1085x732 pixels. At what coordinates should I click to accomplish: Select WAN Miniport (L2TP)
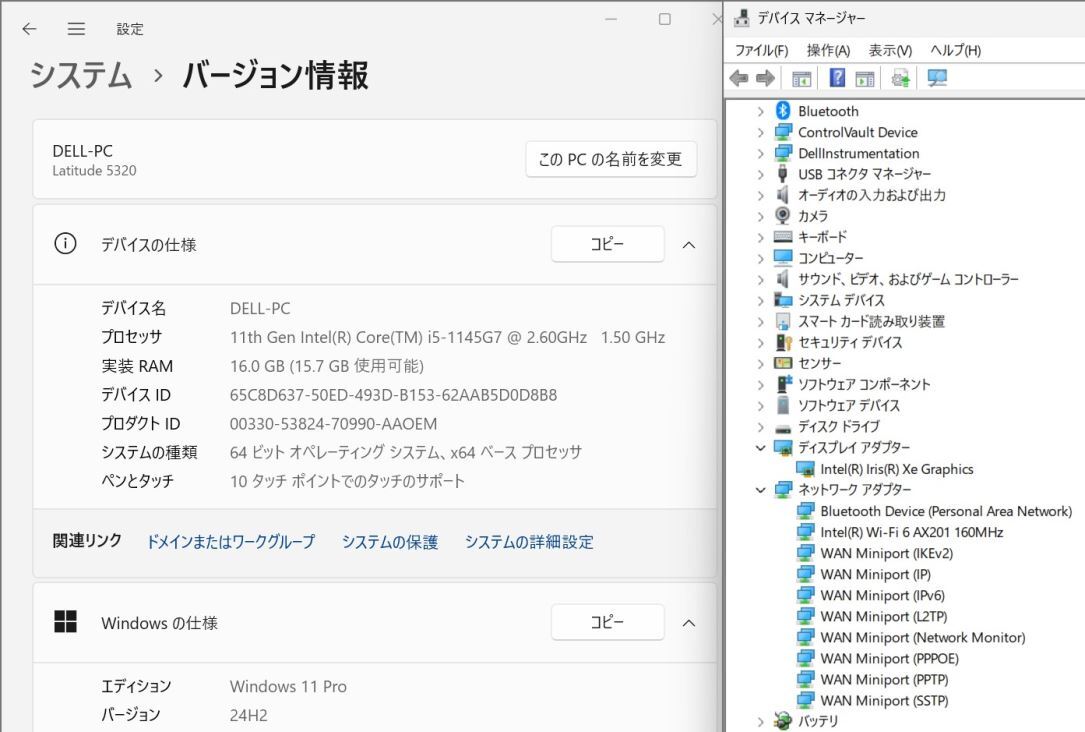[884, 616]
